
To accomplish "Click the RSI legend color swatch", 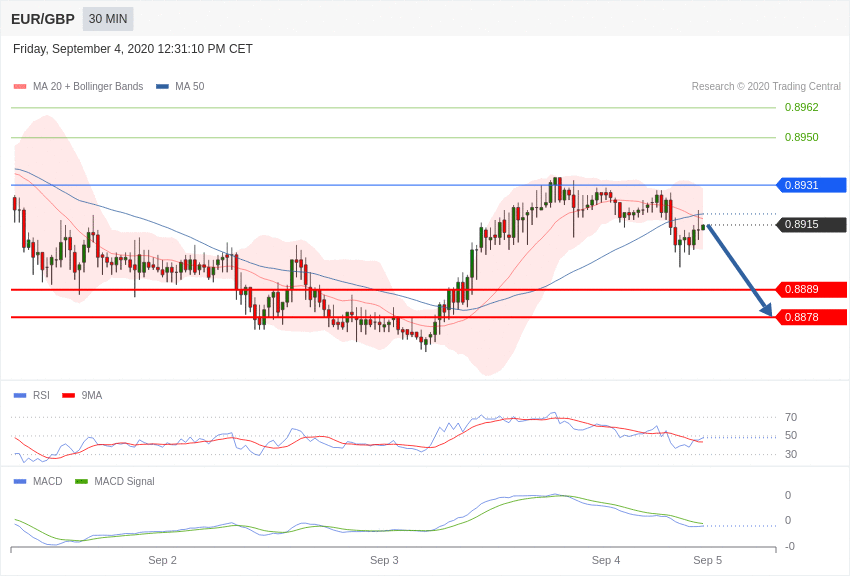I will coord(20,396).
